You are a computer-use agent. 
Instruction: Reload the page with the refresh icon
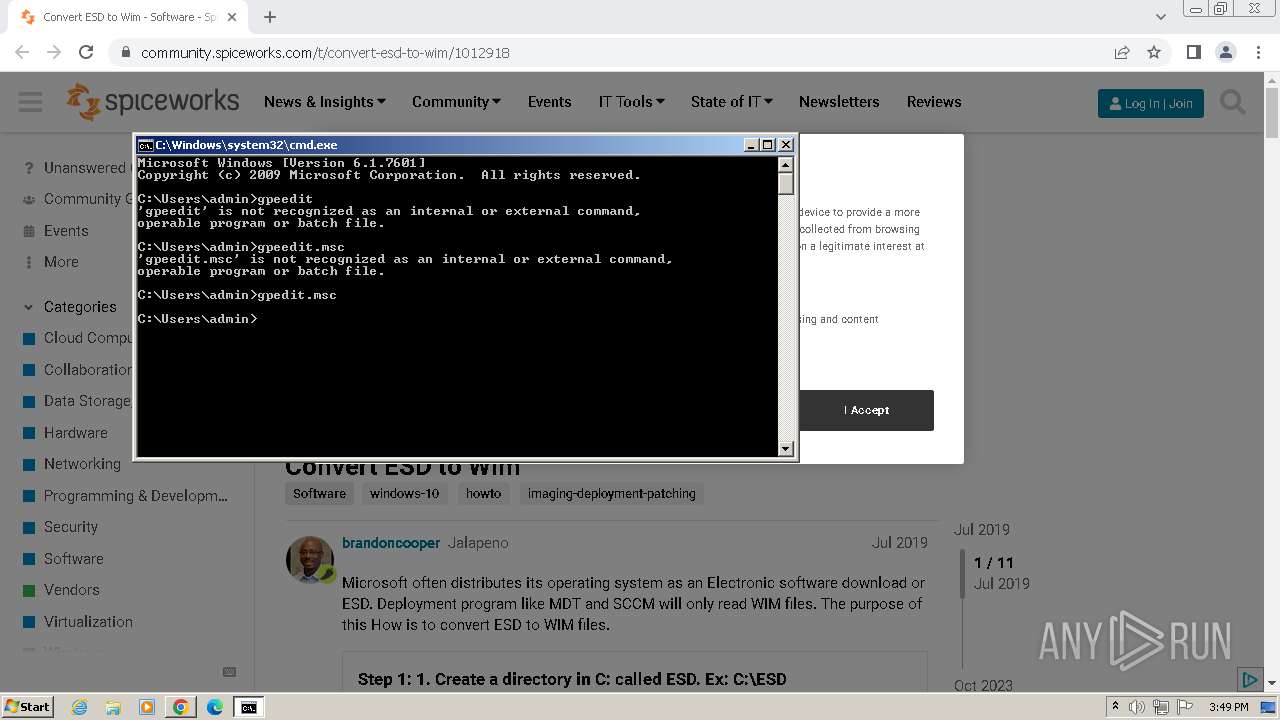click(x=86, y=52)
